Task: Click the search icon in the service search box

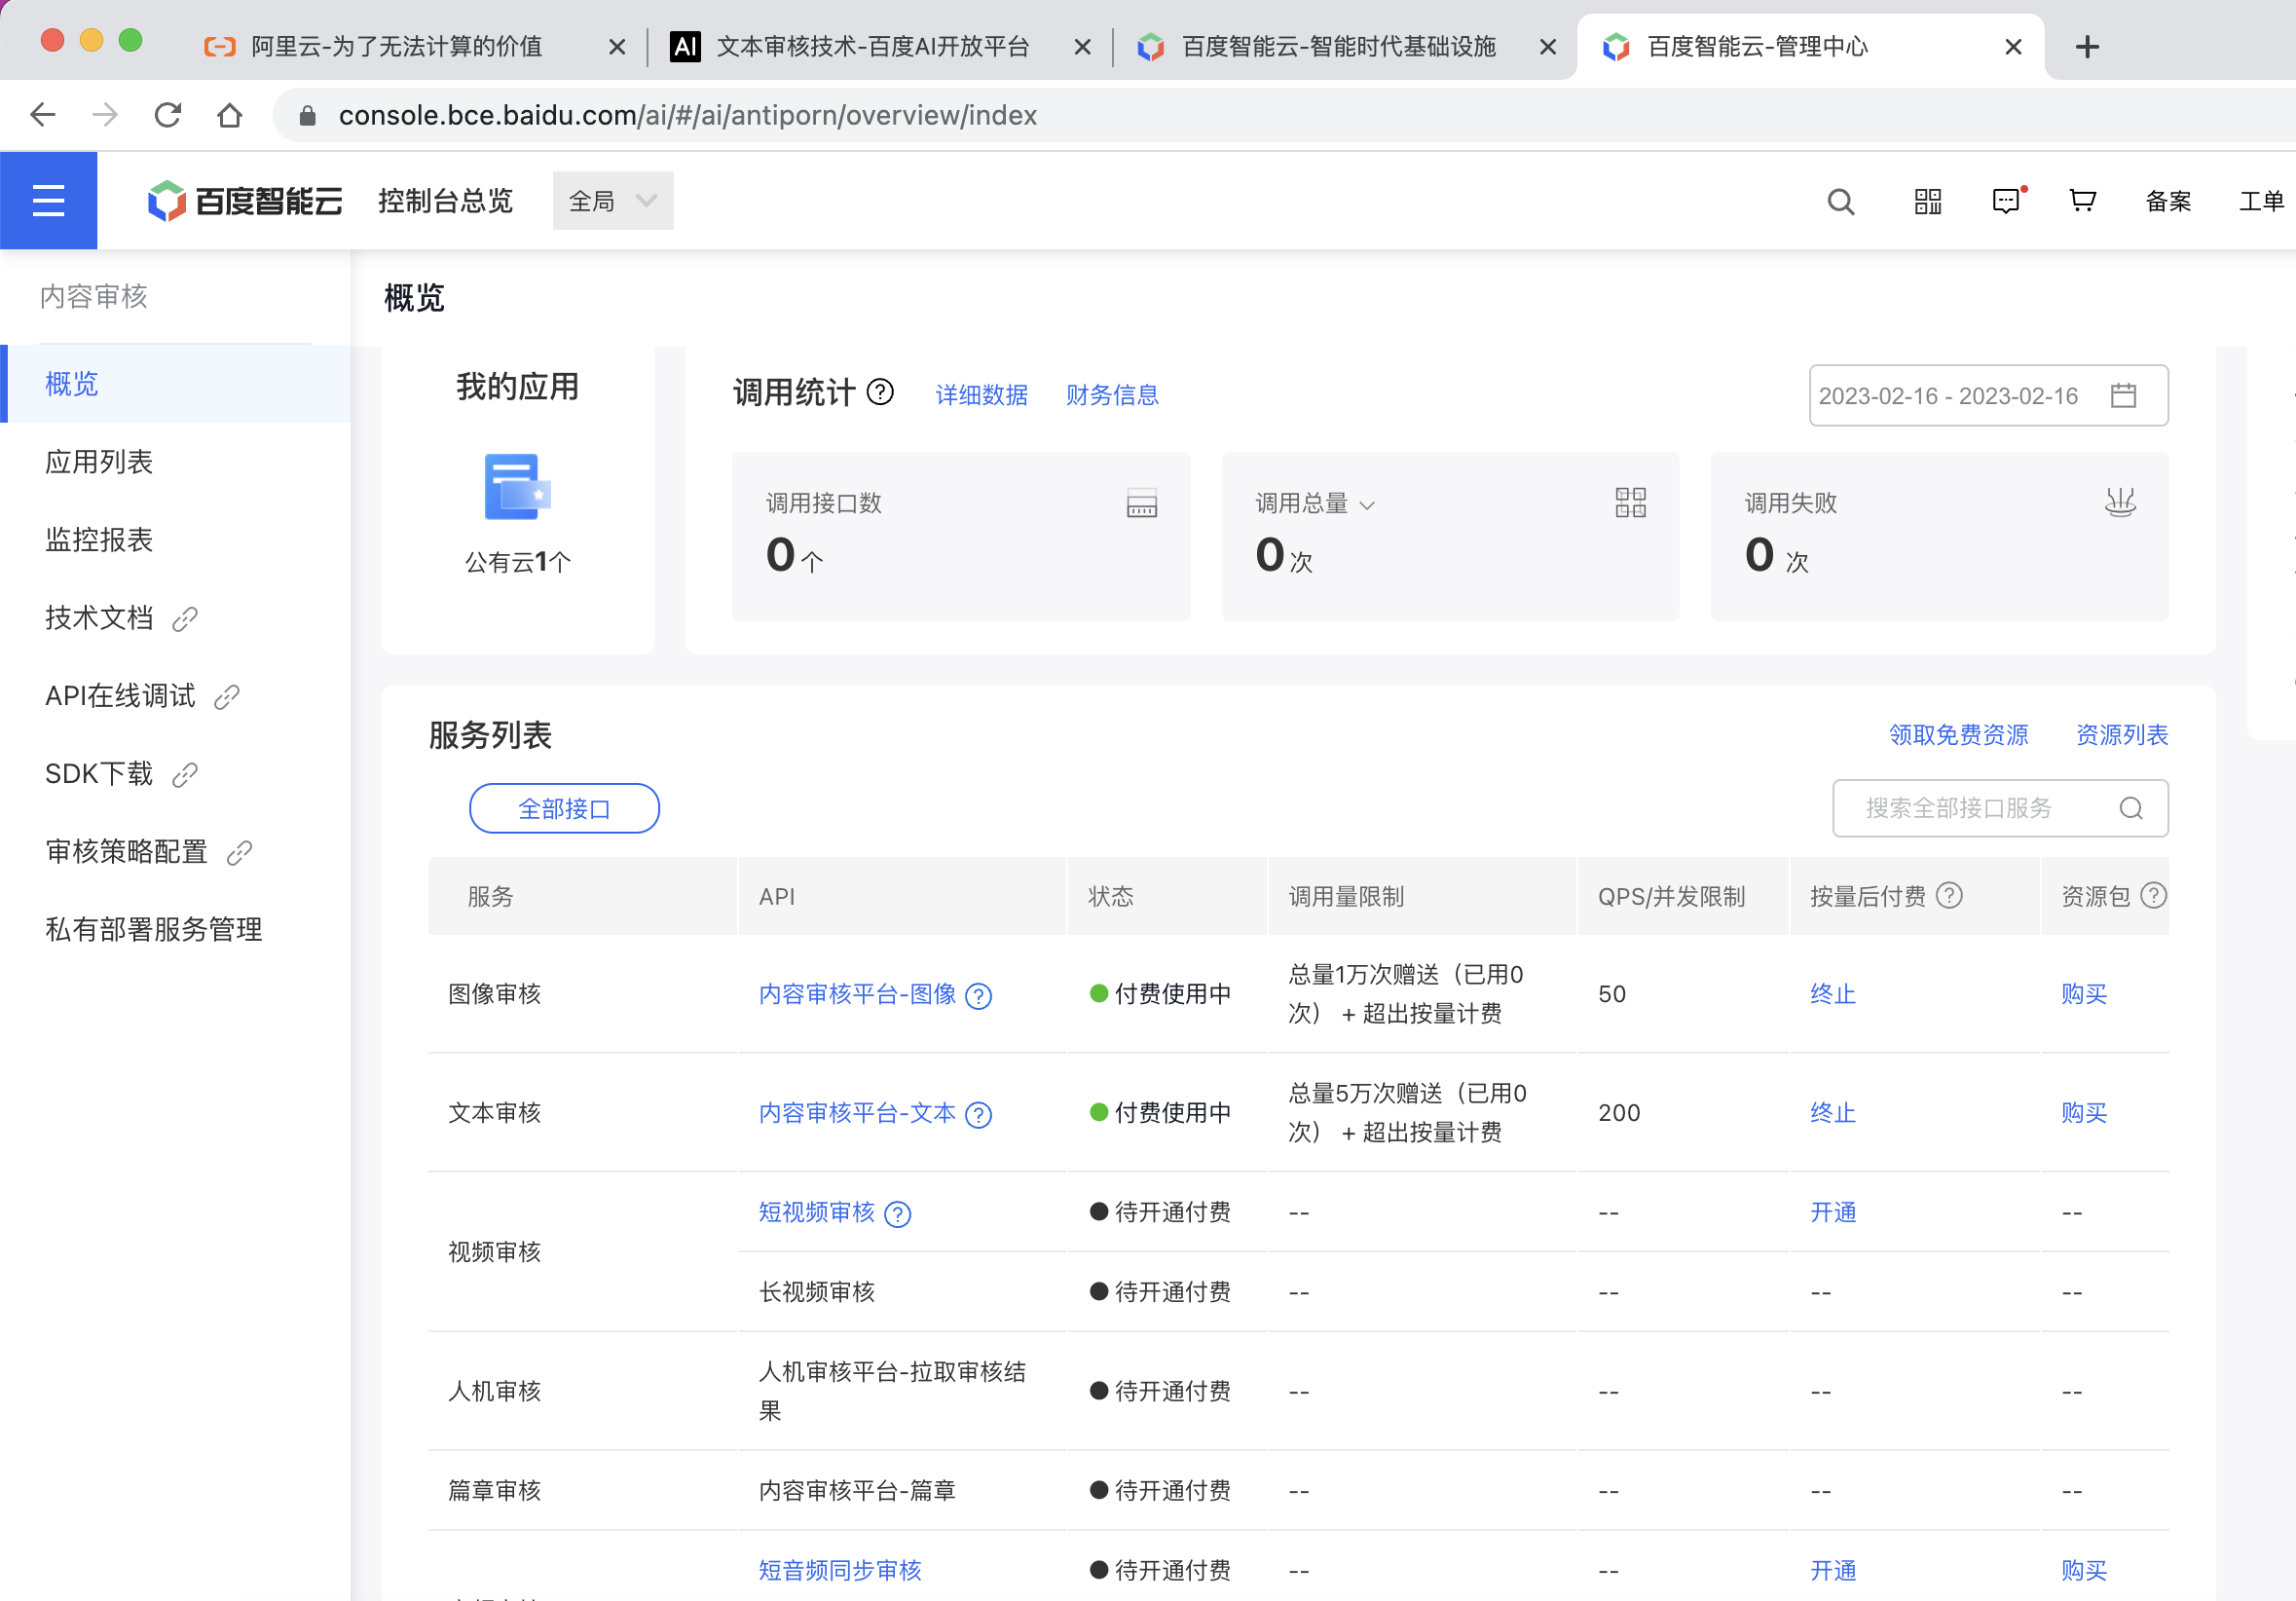Action: point(2130,808)
